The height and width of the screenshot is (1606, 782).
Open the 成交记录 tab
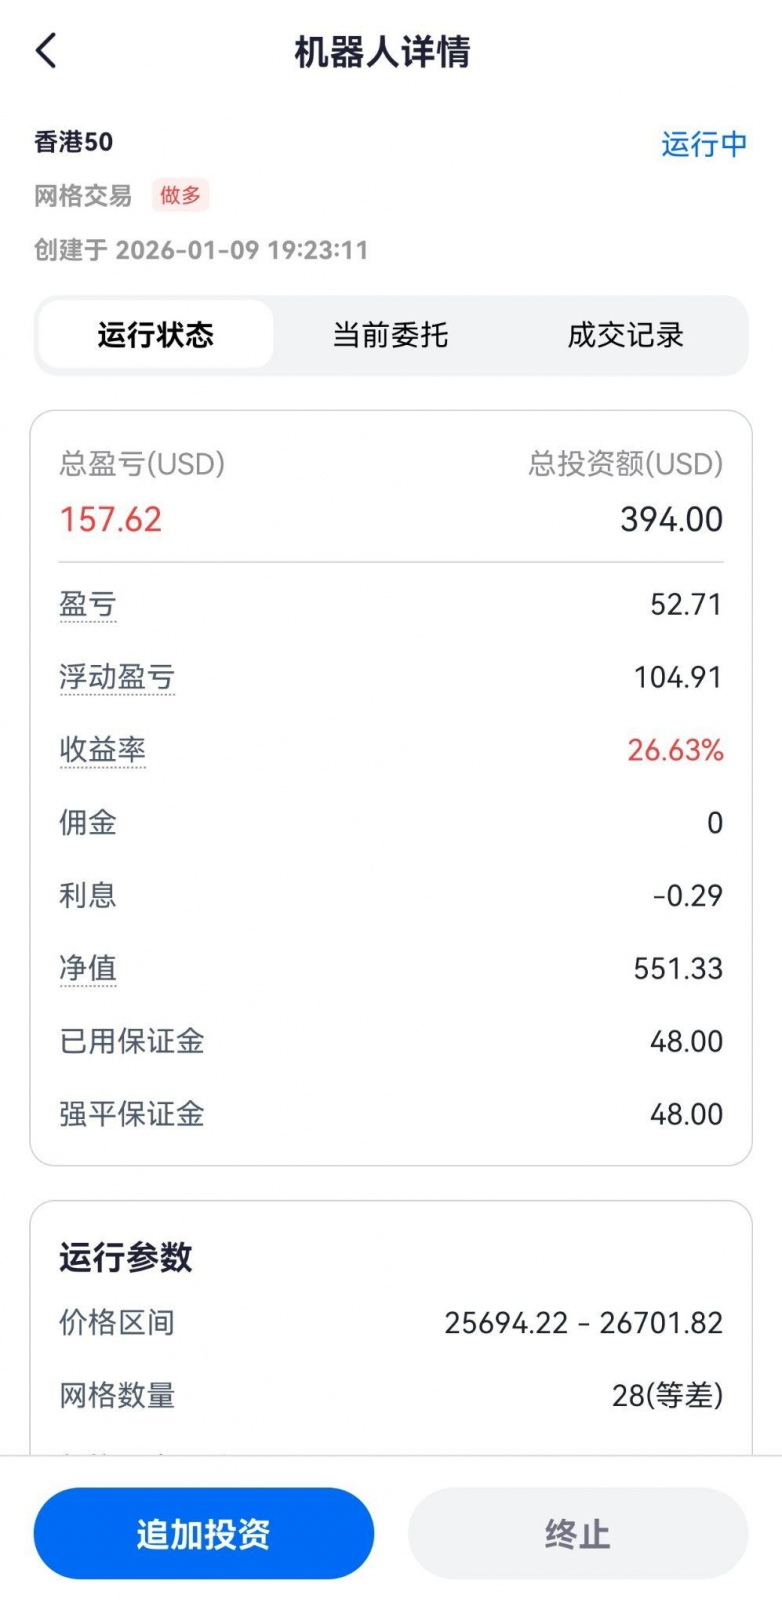click(625, 335)
